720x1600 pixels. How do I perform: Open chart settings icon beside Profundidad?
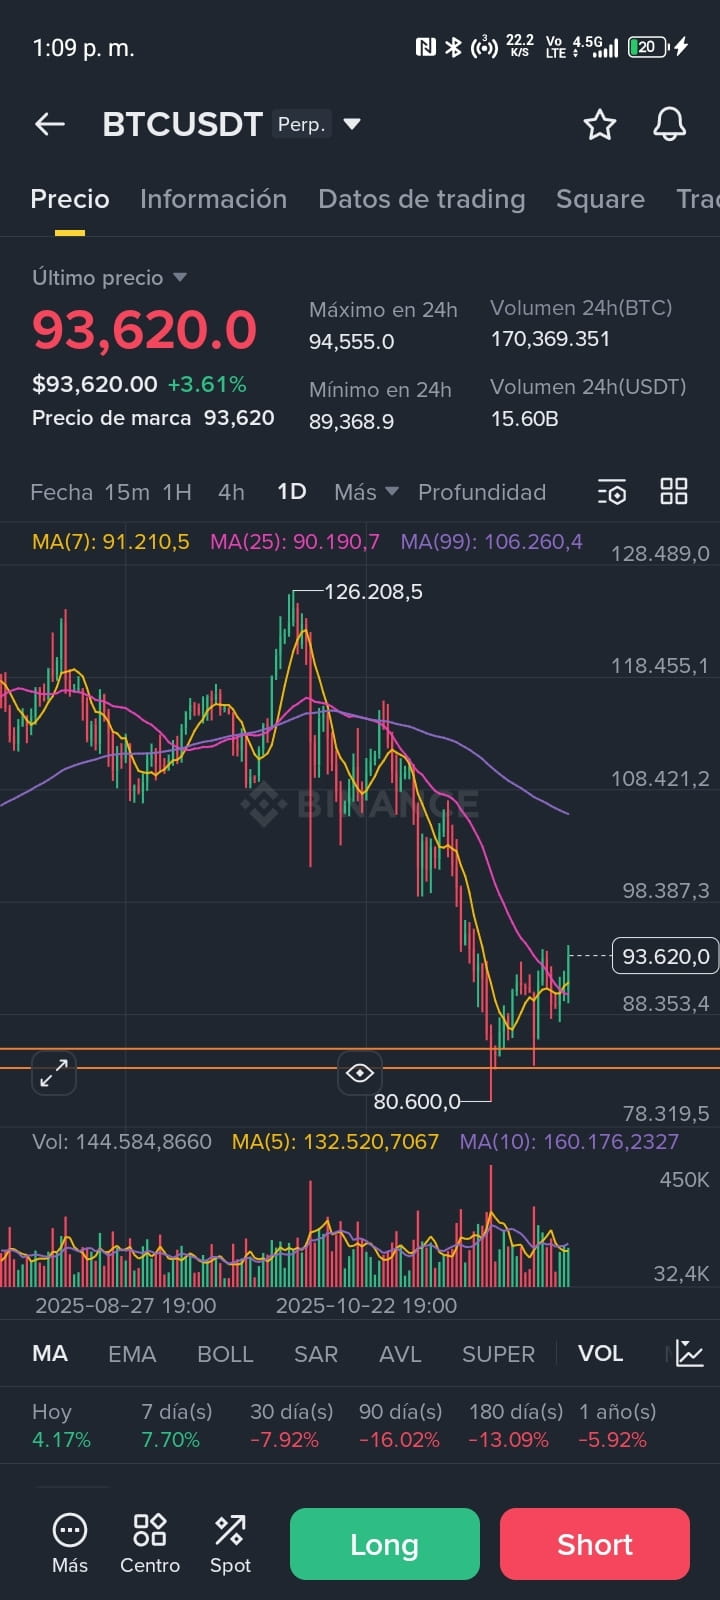[612, 492]
